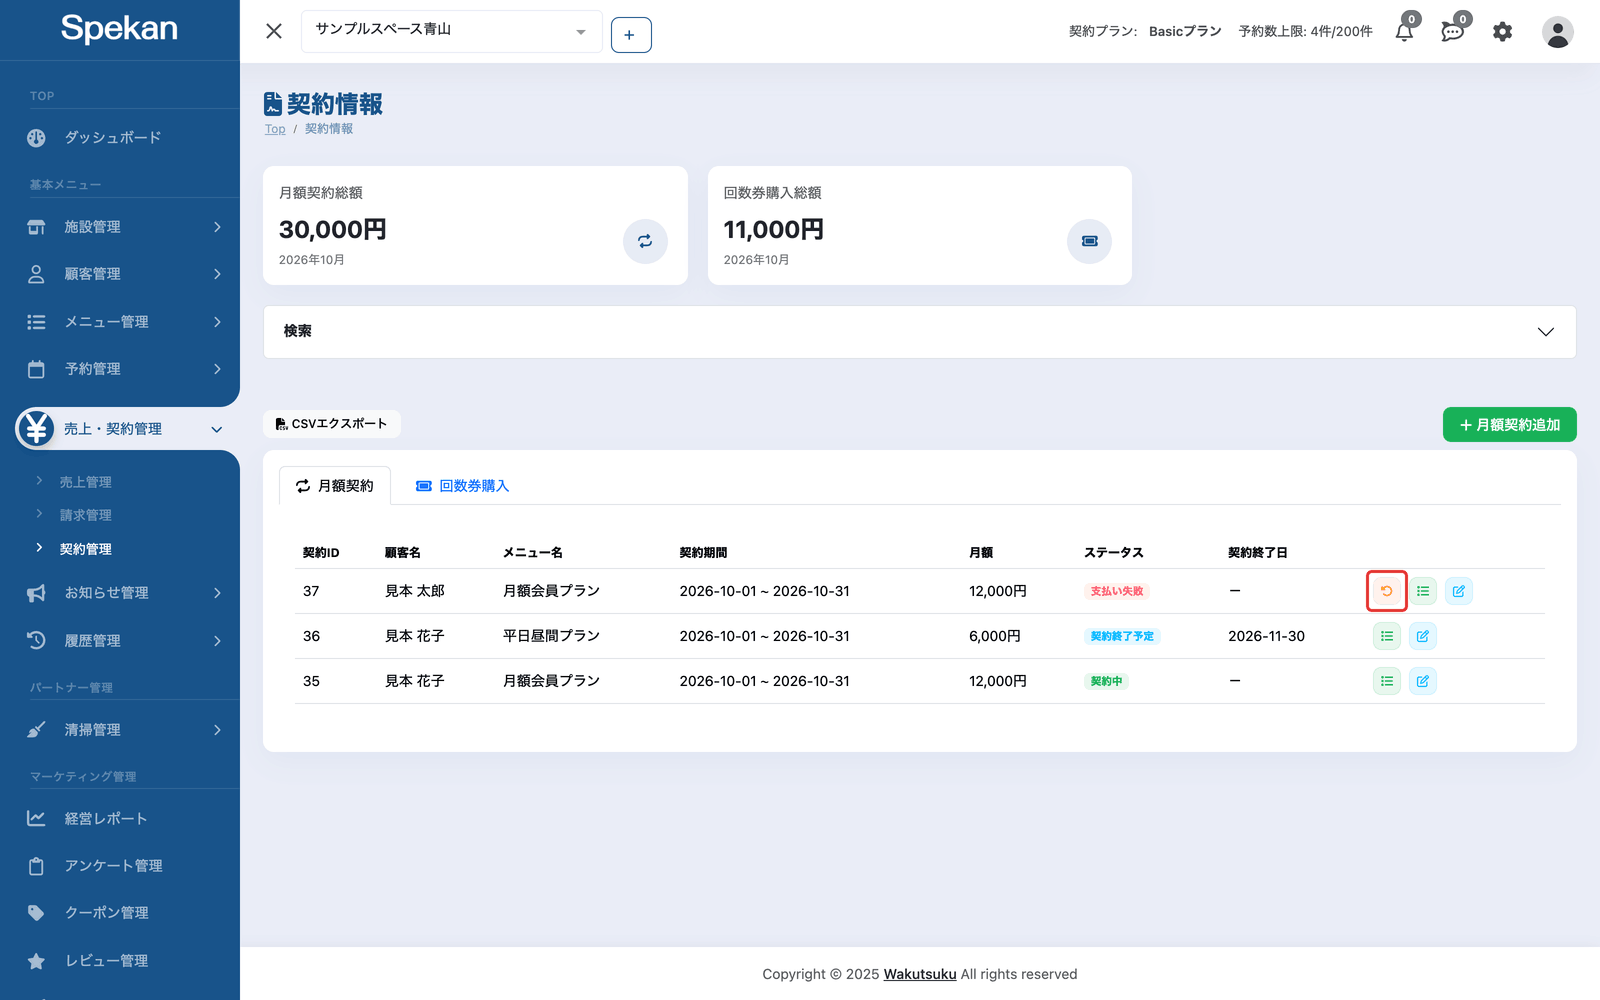The height and width of the screenshot is (1000, 1600).
Task: Click the 契約終了予定 status badge
Action: (x=1122, y=636)
